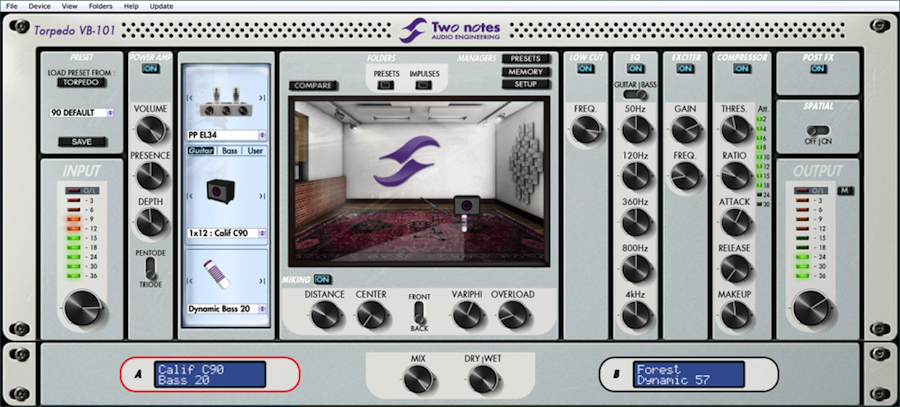Select next power amp arrow
The height and width of the screenshot is (407, 900).
coord(262,98)
